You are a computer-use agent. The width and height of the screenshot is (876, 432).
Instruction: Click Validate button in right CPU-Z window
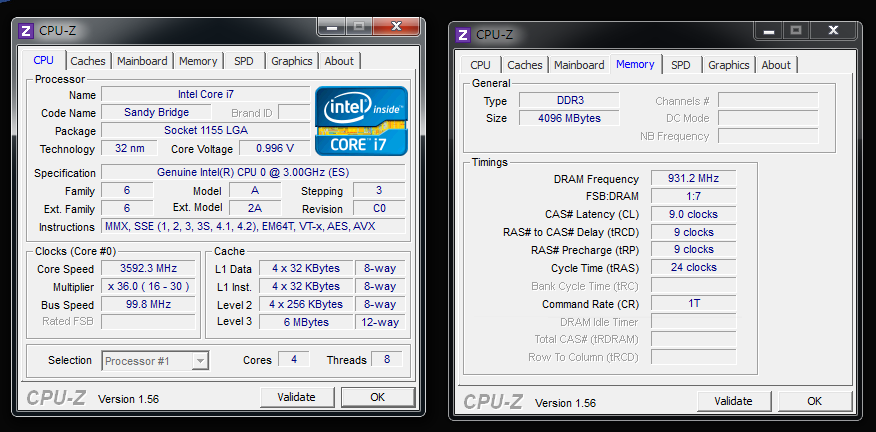point(734,401)
